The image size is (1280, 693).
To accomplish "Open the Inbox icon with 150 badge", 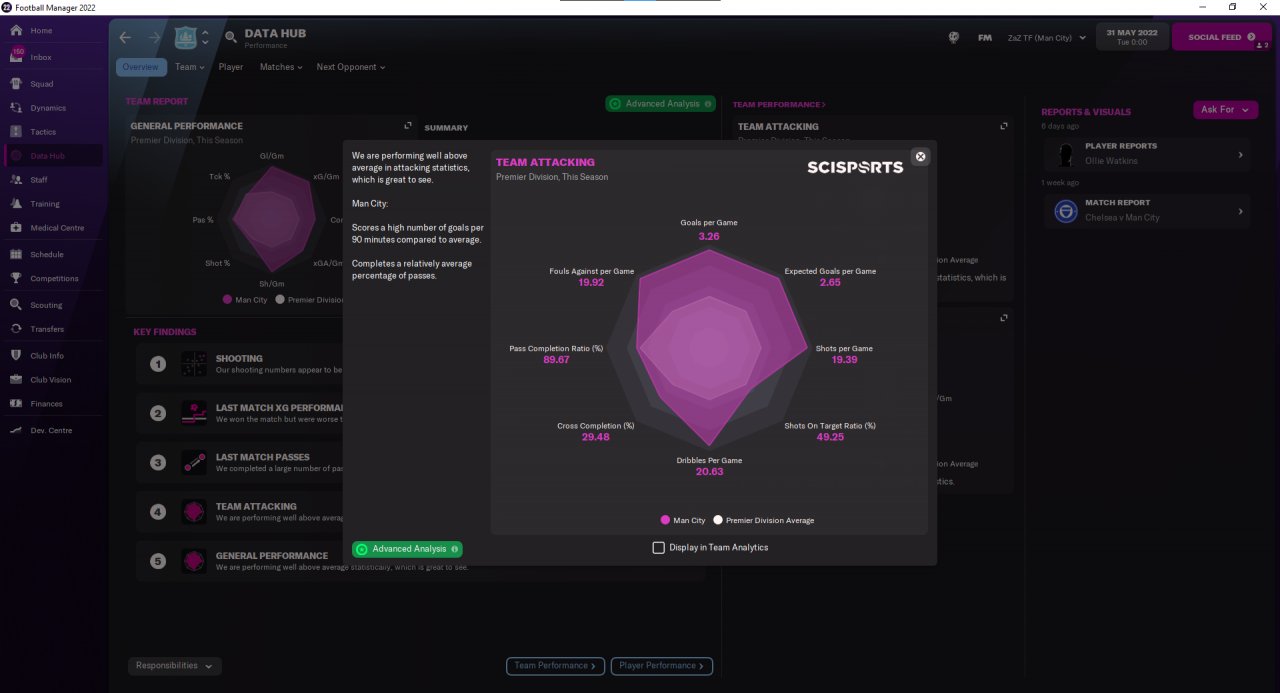I will coord(16,56).
